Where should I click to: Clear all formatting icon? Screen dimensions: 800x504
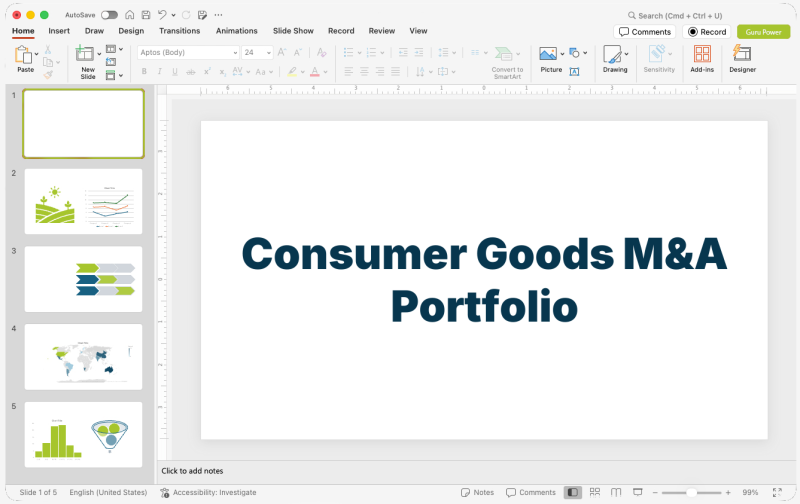click(321, 52)
